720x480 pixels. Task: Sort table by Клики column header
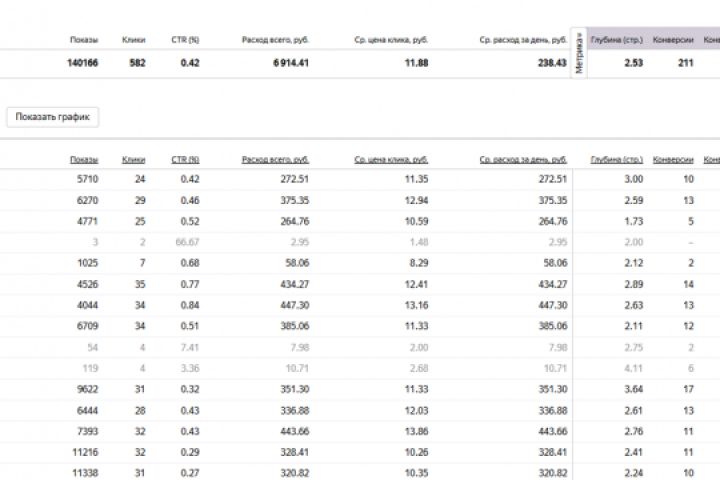[133, 159]
